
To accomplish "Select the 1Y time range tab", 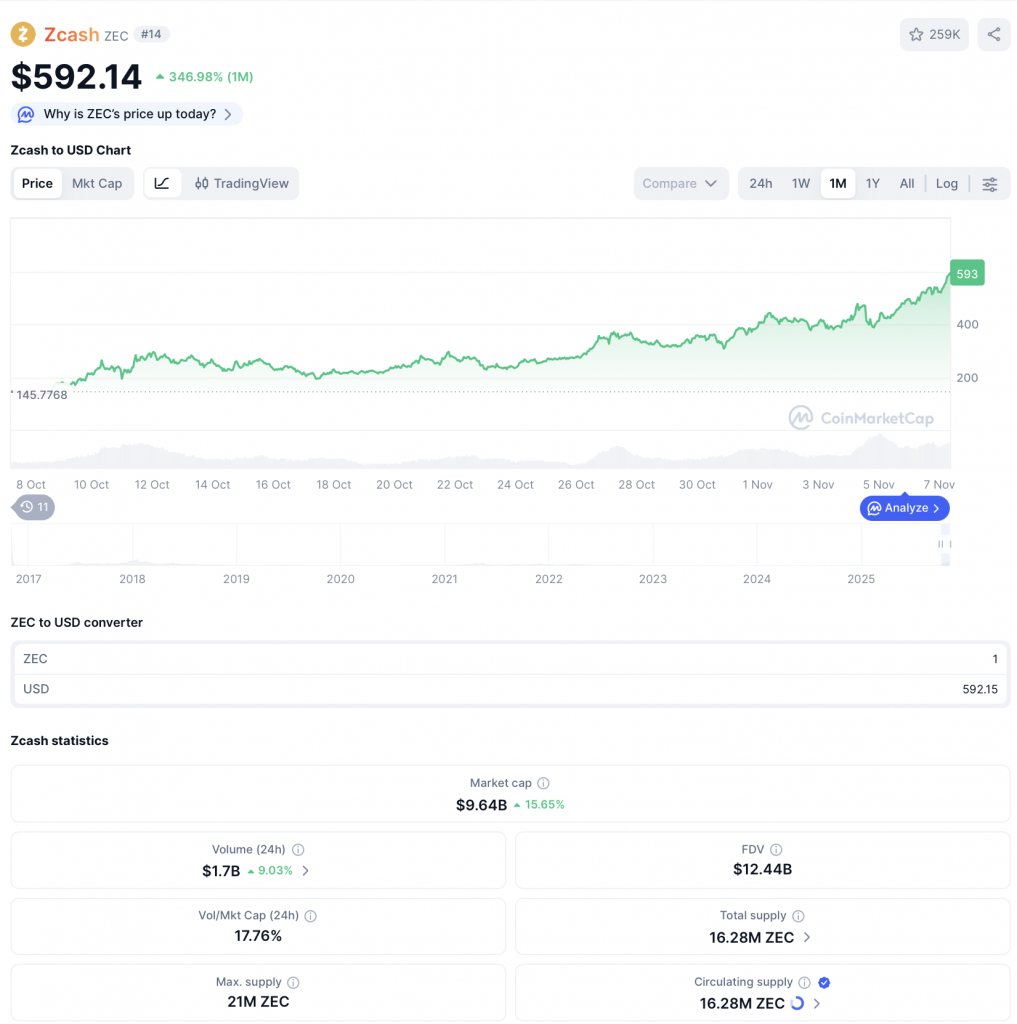I will coord(872,184).
